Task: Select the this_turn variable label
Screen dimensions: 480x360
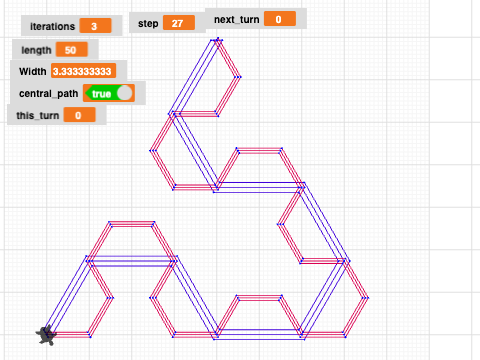Action: (x=38, y=116)
